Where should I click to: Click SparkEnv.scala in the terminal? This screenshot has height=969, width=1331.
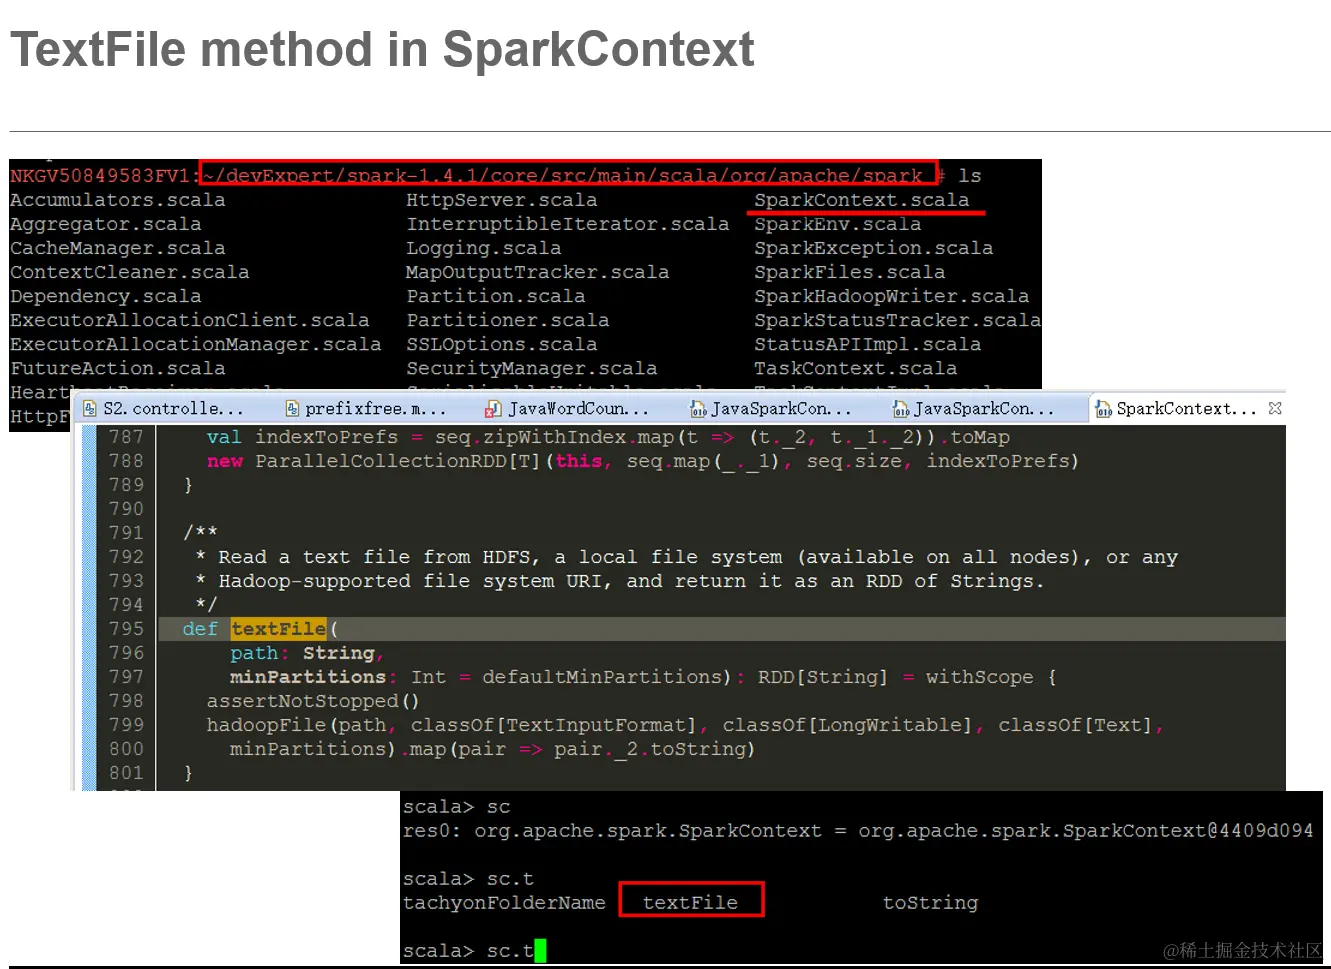838,224
